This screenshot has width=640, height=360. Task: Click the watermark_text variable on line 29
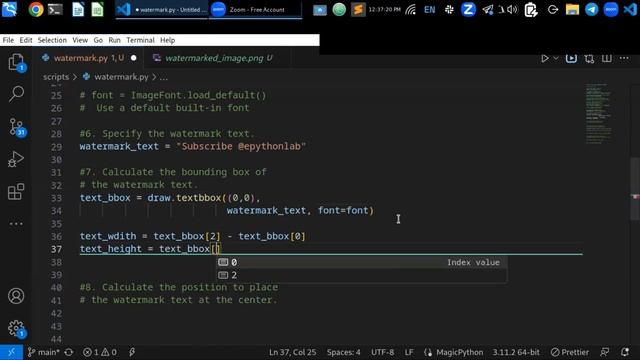119,146
